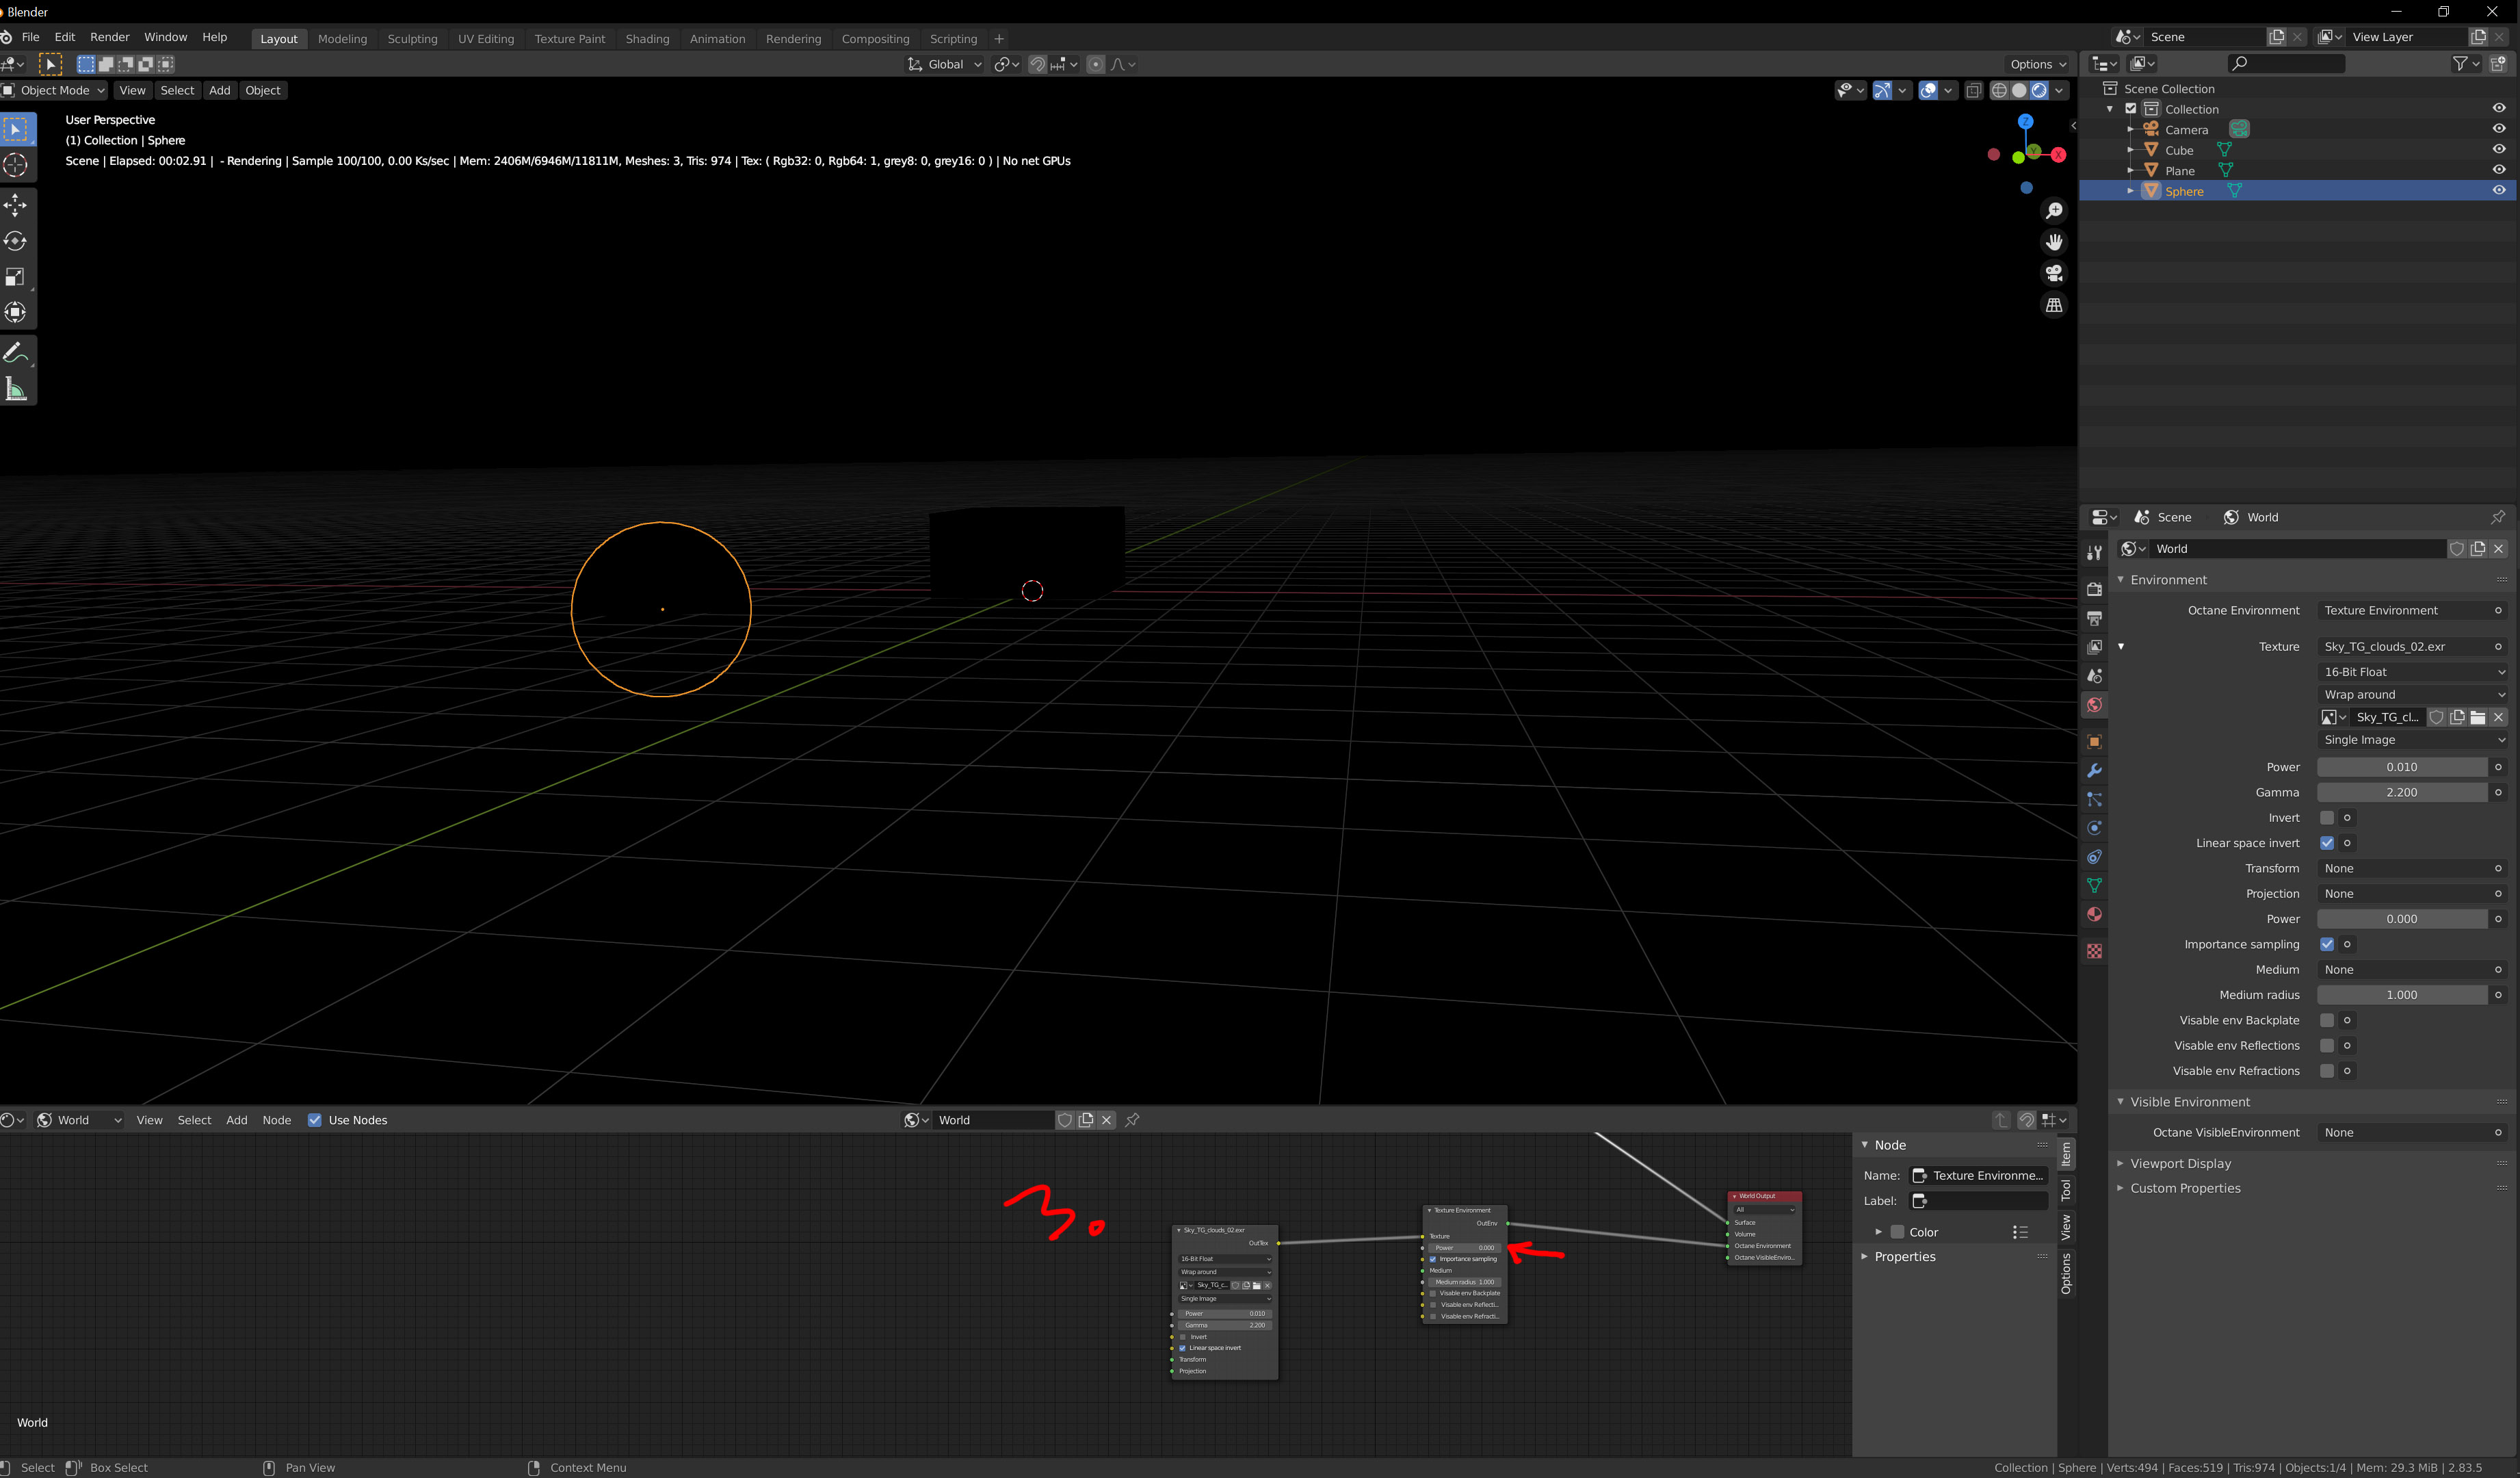
Task: Toggle camera view in the viewport
Action: click(x=2054, y=273)
